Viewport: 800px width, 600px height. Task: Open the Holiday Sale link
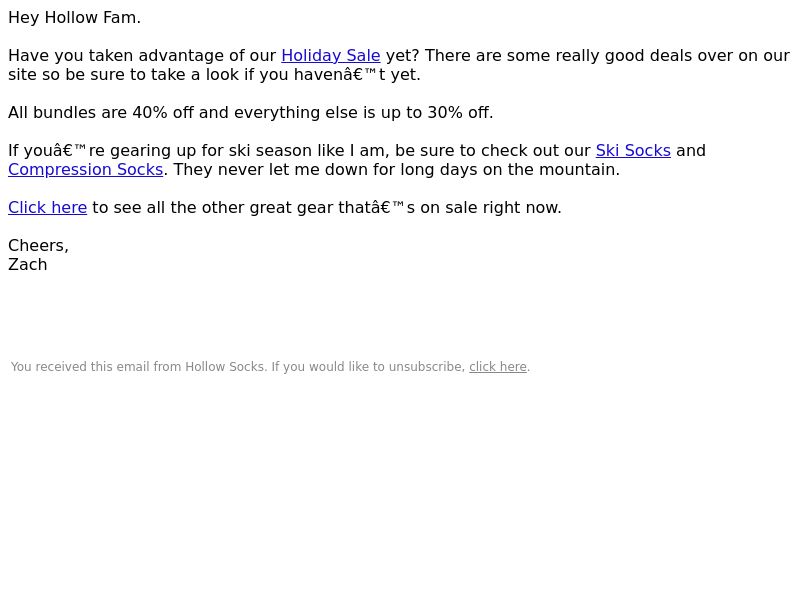click(331, 56)
